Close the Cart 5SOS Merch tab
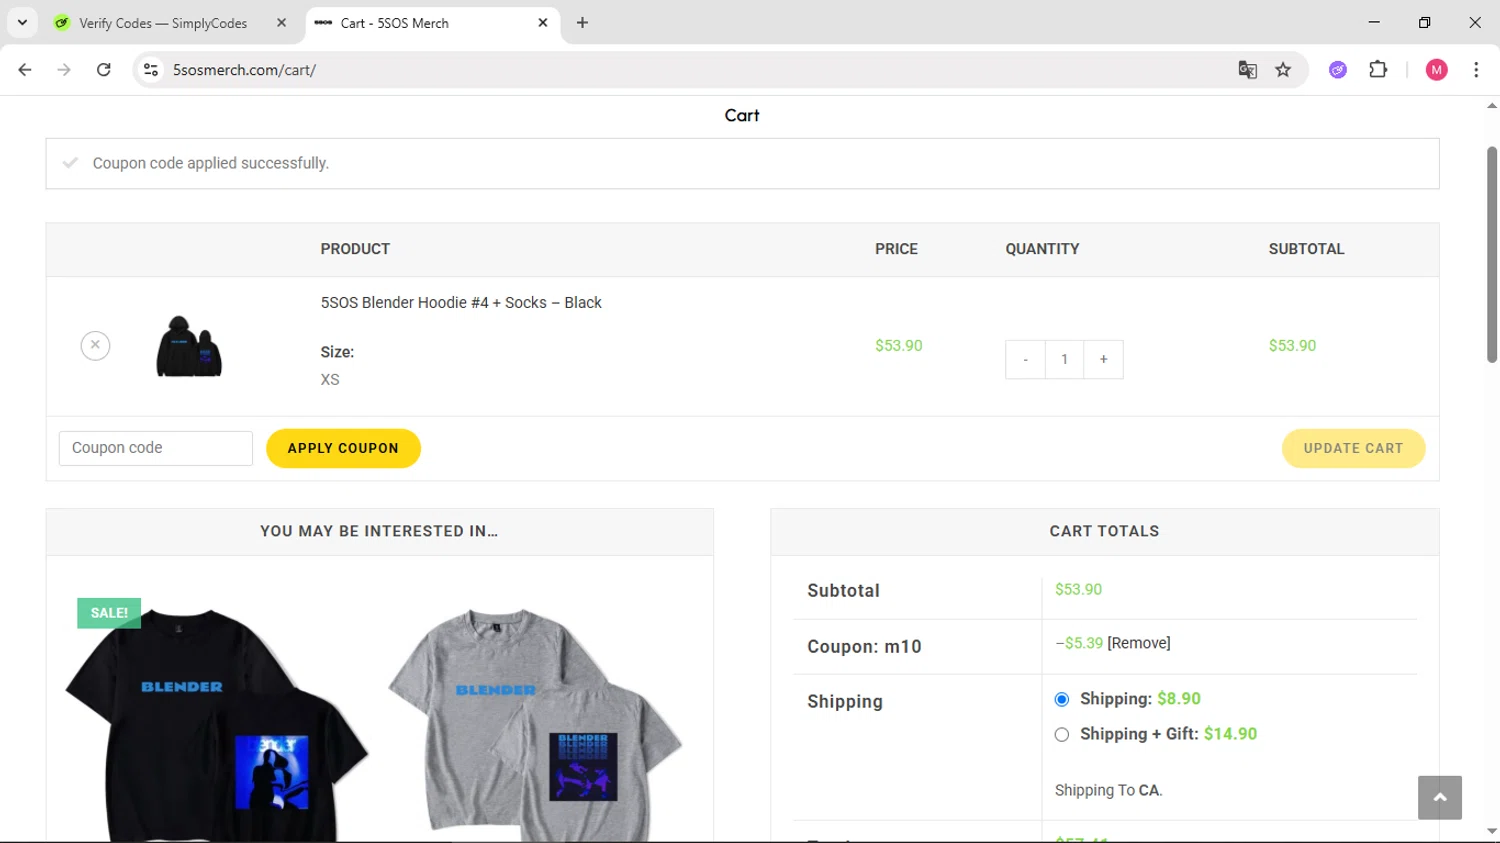The image size is (1500, 843). tap(543, 22)
